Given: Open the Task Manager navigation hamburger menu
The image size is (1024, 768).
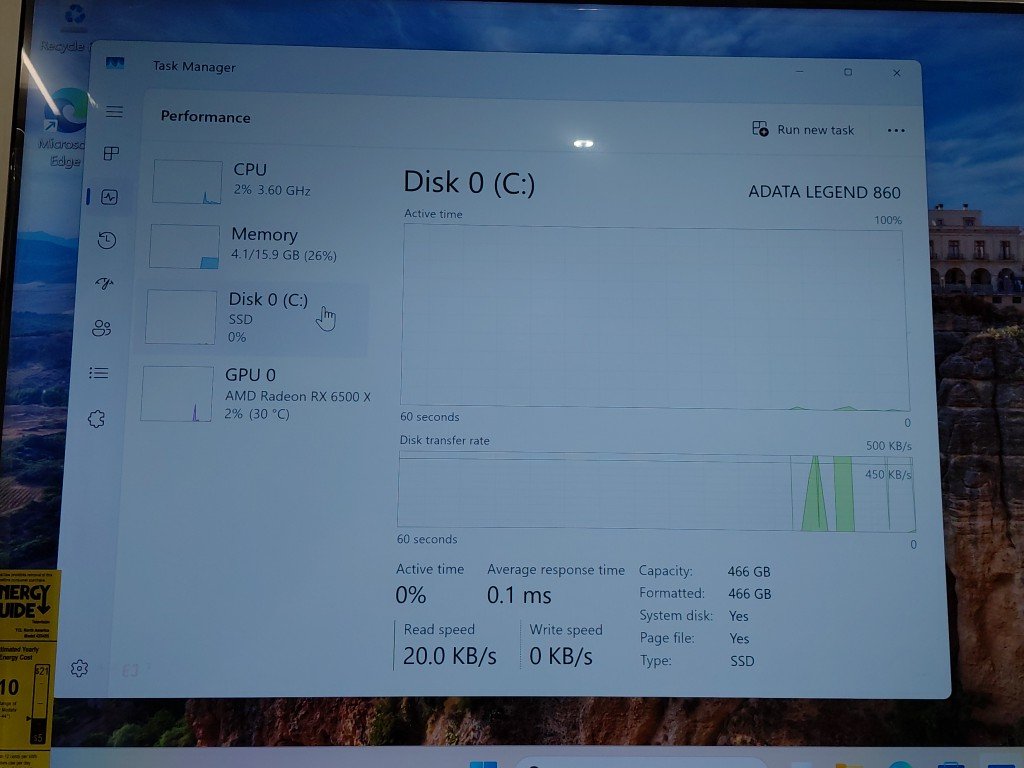Looking at the screenshot, I should coord(114,111).
